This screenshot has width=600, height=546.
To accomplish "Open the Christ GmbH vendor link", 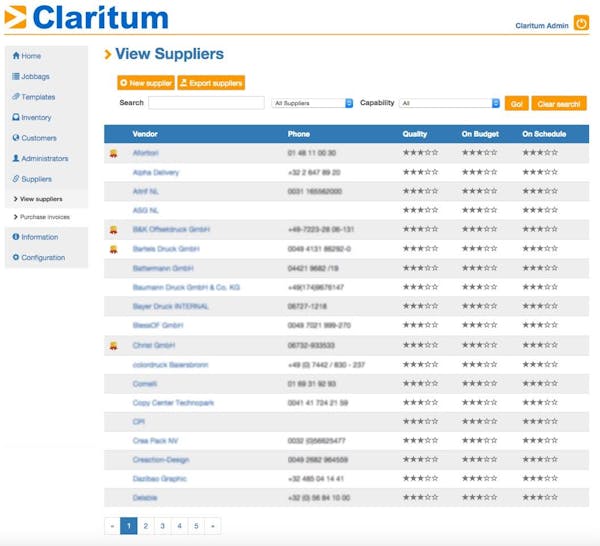I will pyautogui.click(x=154, y=346).
